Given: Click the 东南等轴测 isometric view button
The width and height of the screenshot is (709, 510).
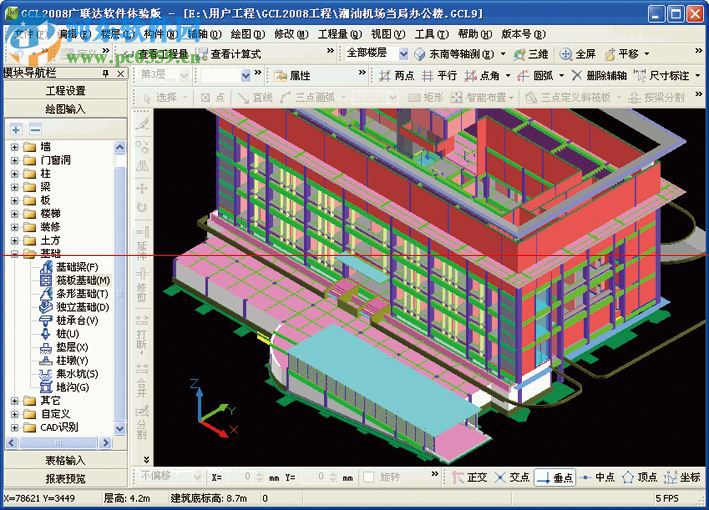Looking at the screenshot, I should pos(455,54).
